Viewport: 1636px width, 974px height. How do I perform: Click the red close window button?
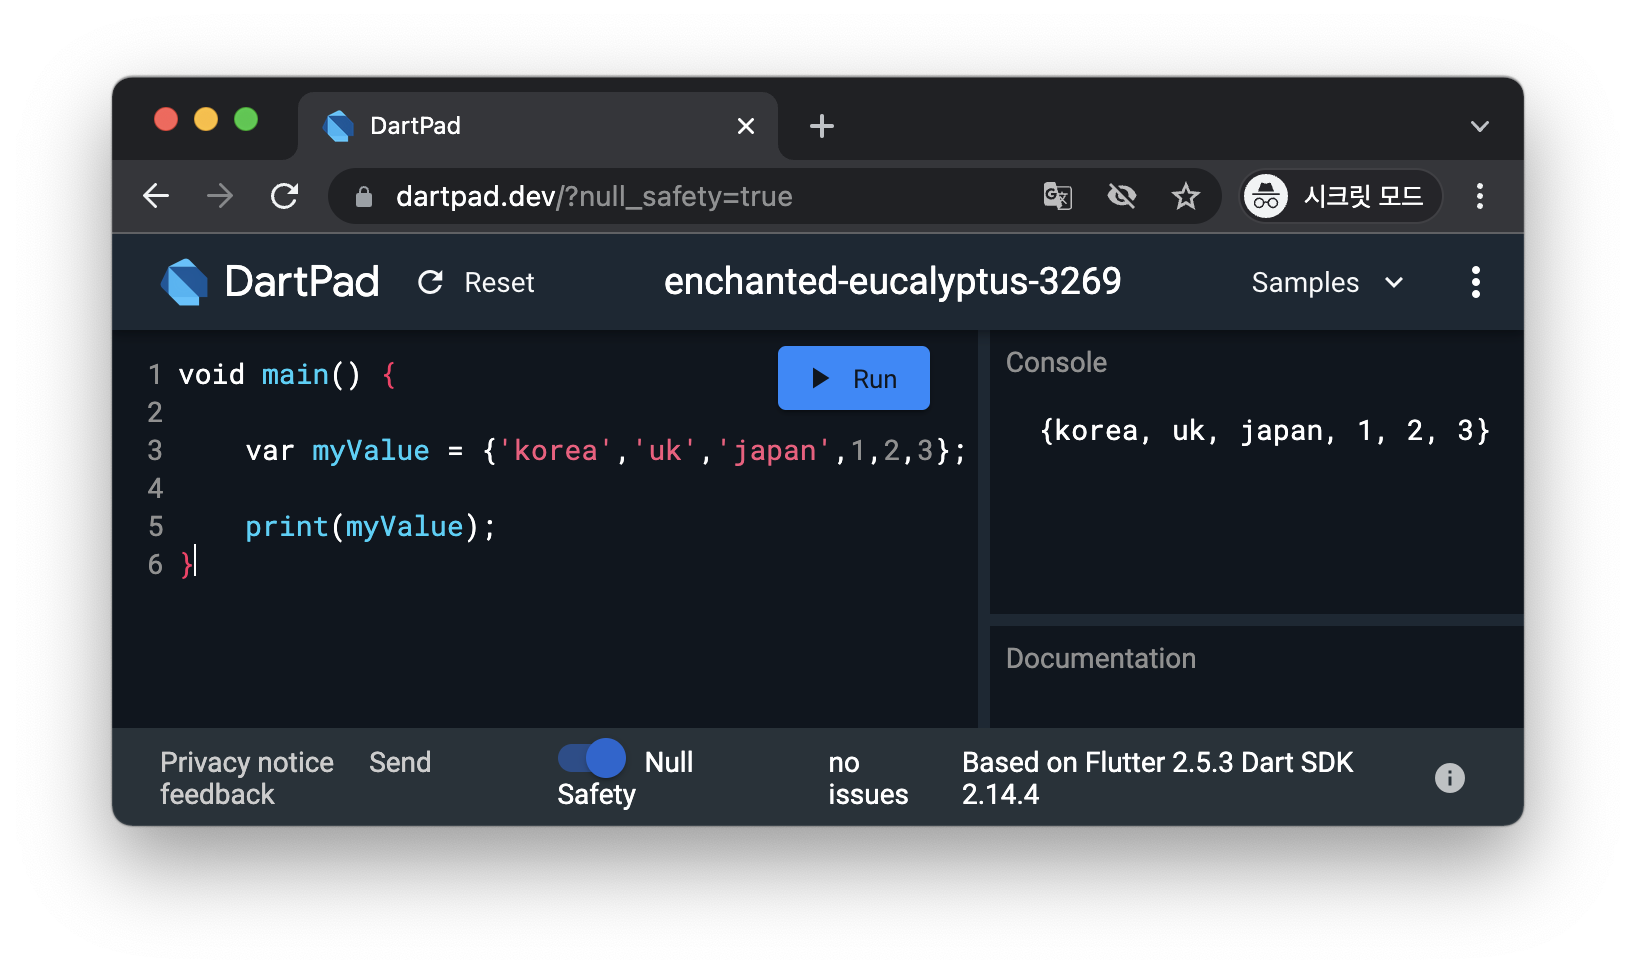point(166,120)
